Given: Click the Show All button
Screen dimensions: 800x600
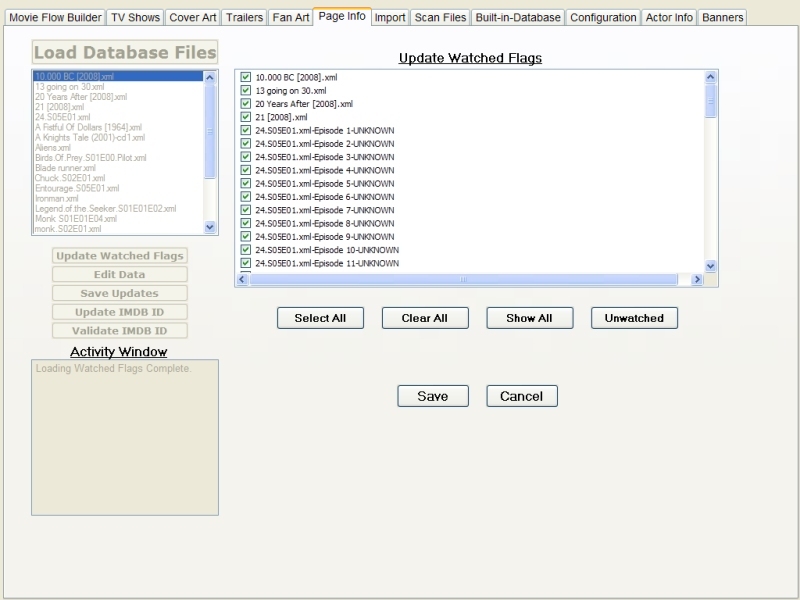Looking at the screenshot, I should tap(529, 318).
